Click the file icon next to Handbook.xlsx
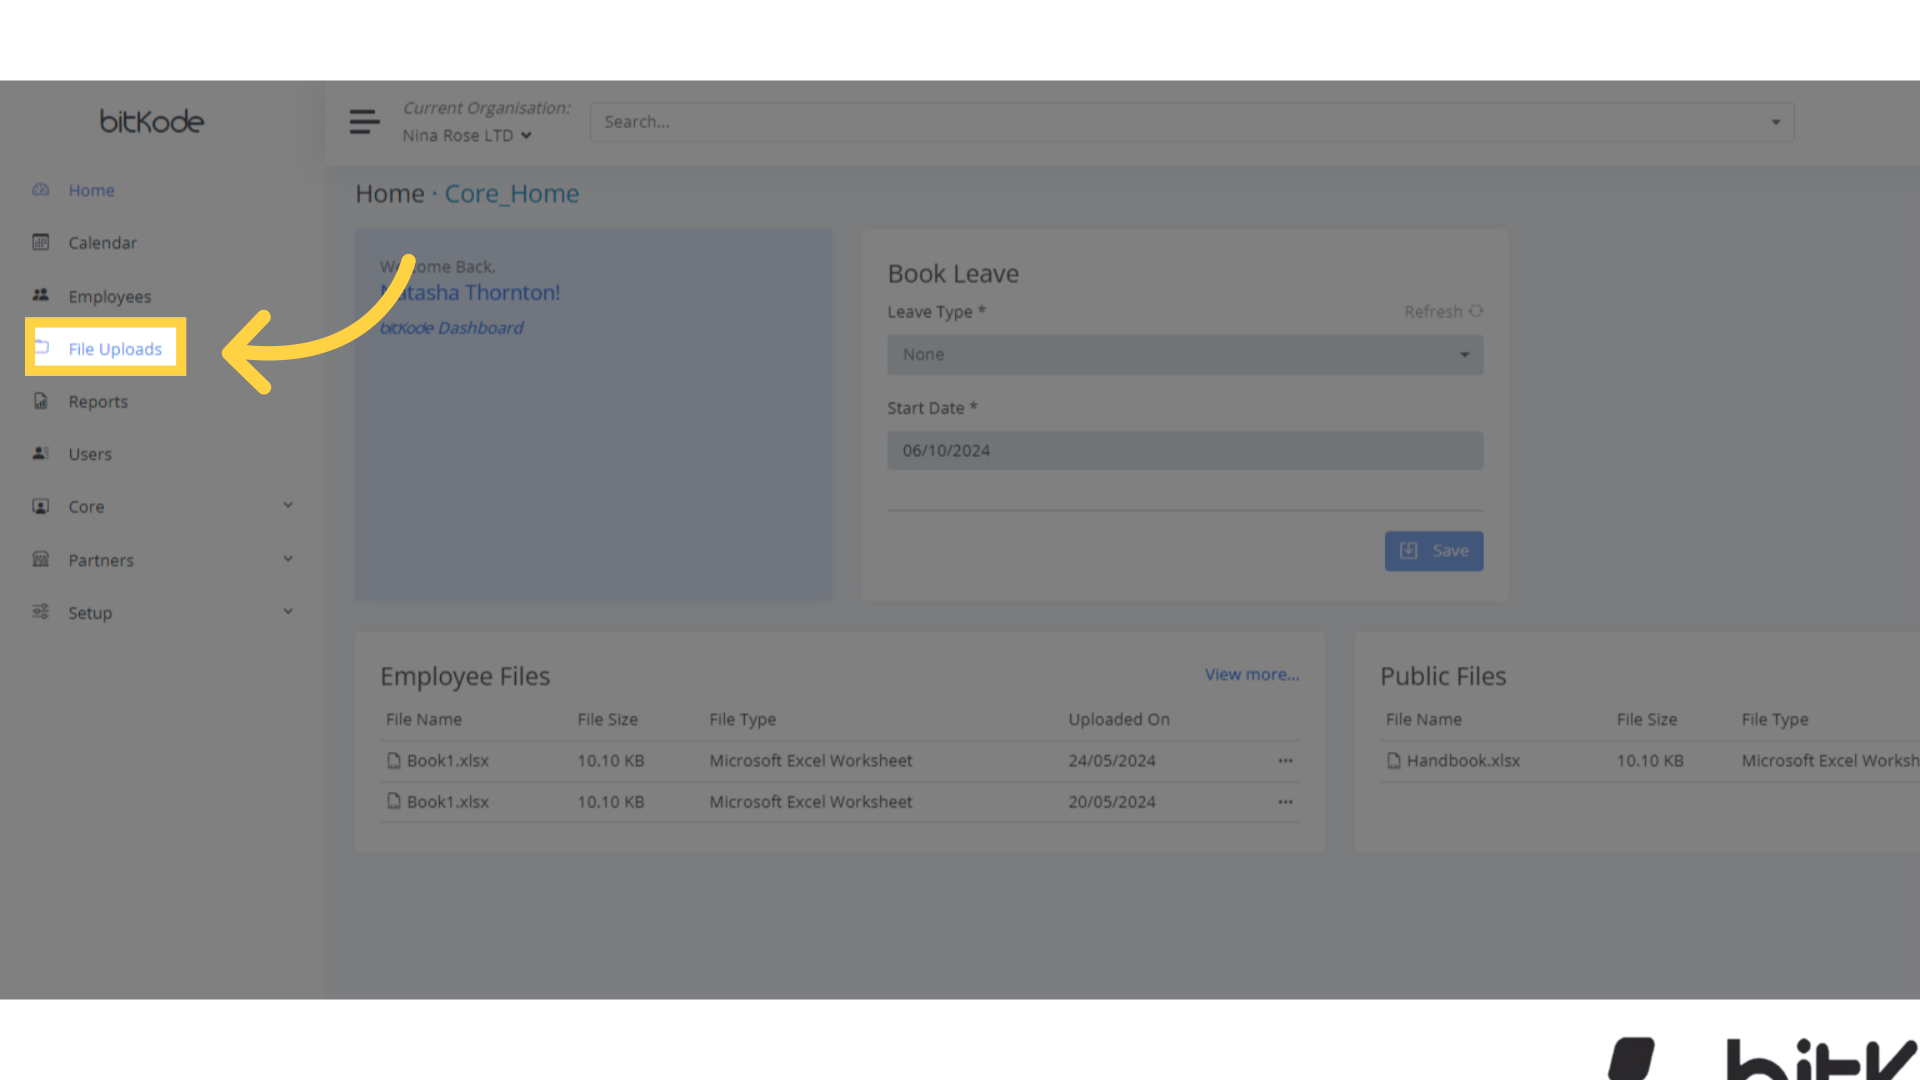This screenshot has width=1920, height=1080. [1394, 760]
